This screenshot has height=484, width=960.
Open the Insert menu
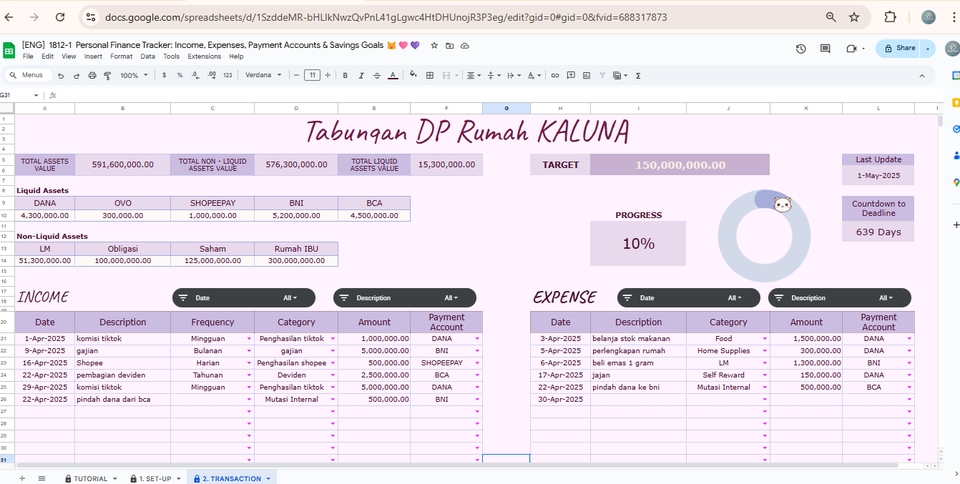(93, 56)
